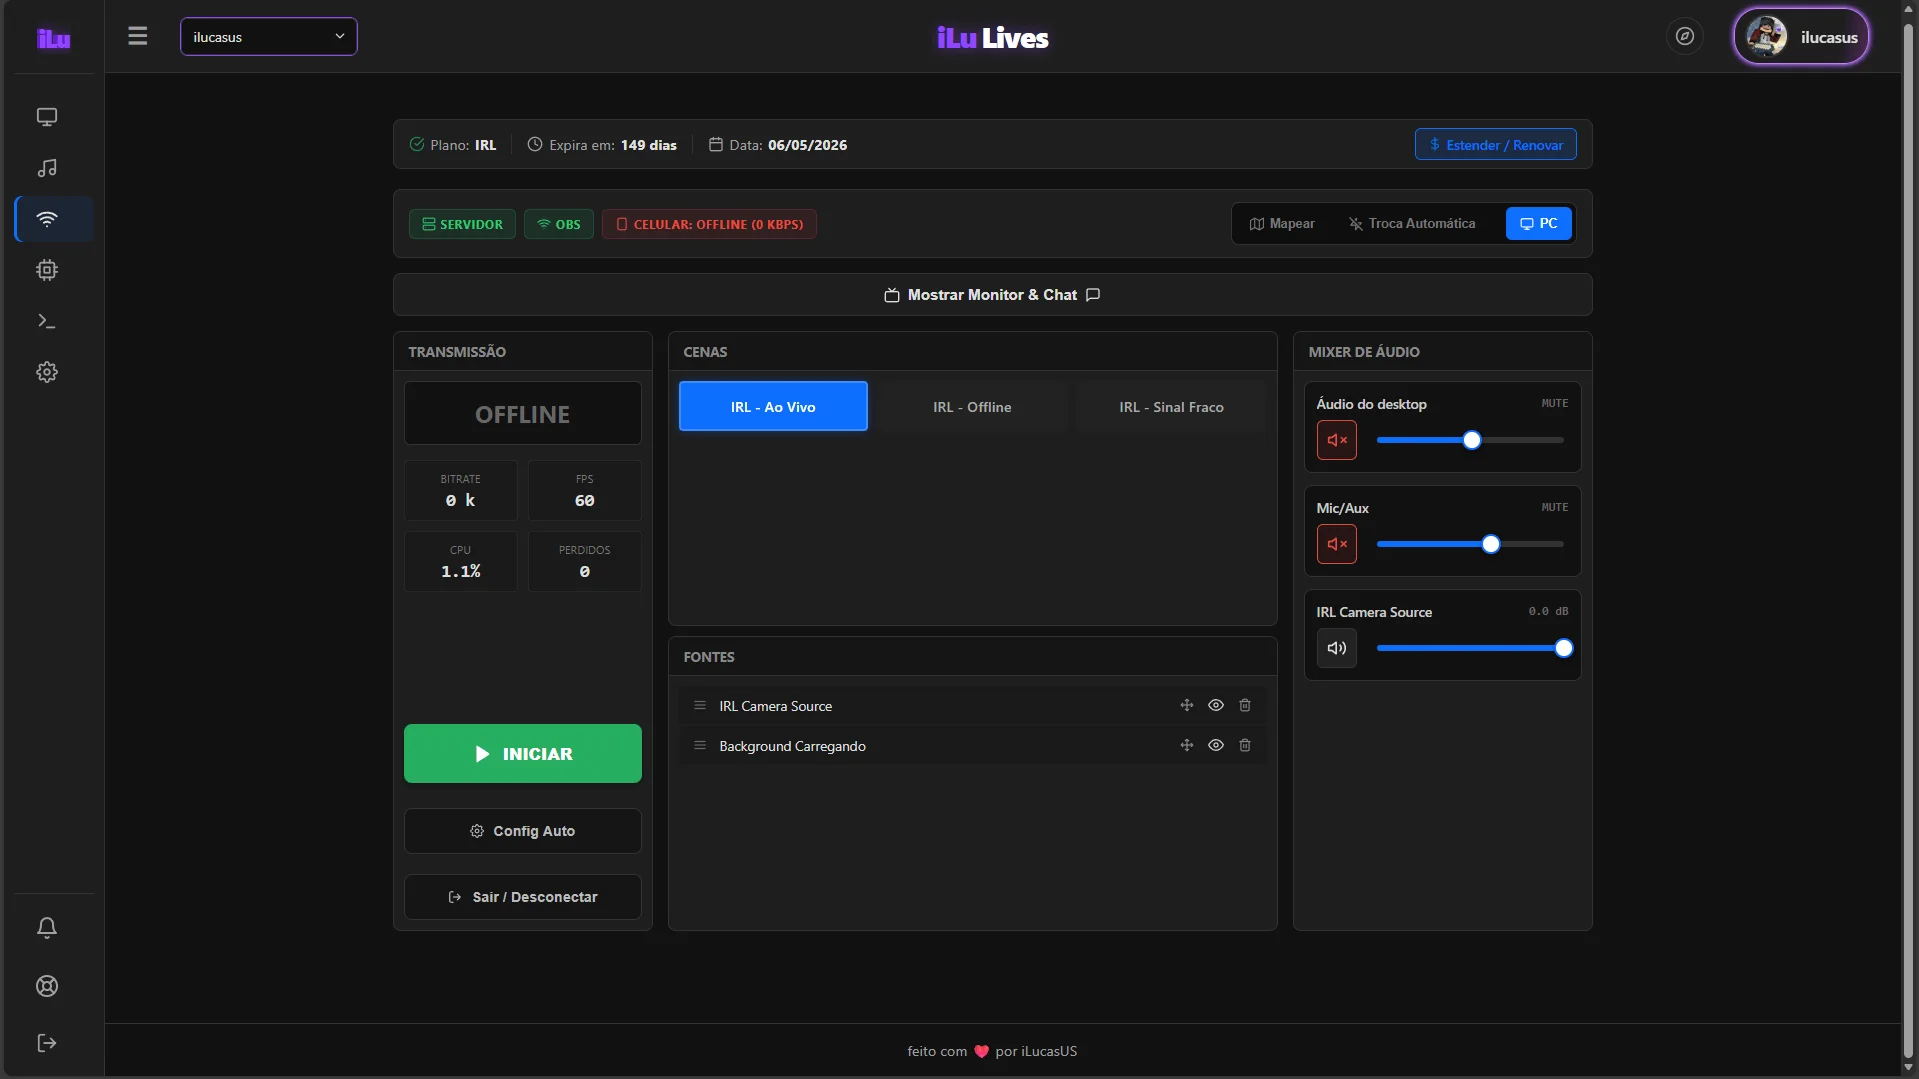The width and height of the screenshot is (1919, 1079).
Task: Switch to PC mode
Action: click(x=1539, y=224)
